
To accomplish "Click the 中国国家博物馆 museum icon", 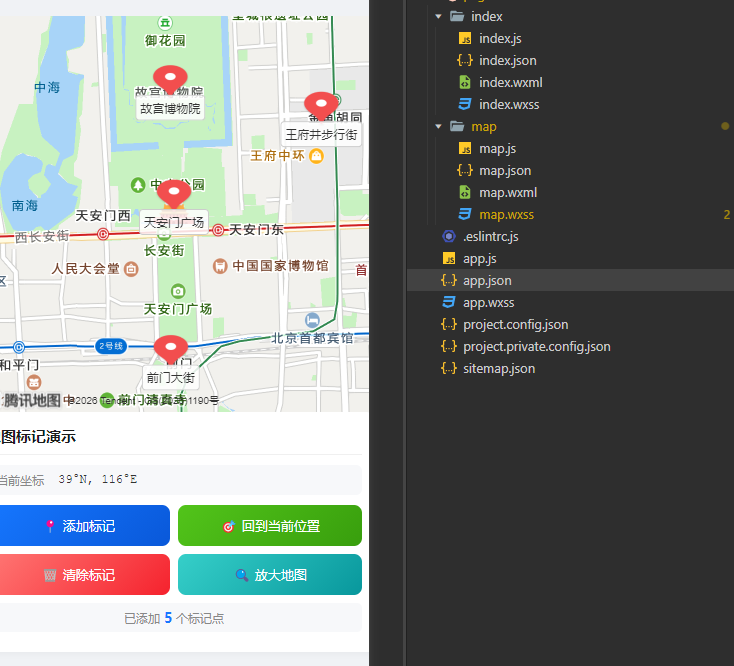I will pos(220,266).
